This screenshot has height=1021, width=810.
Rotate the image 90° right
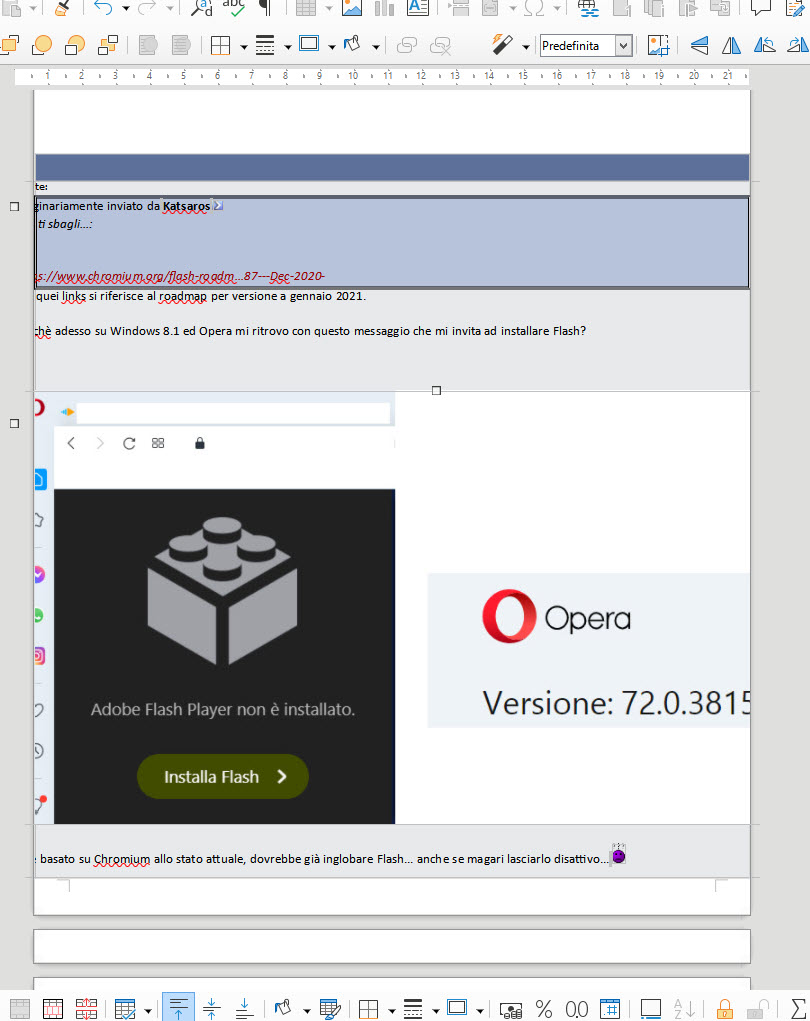point(798,45)
